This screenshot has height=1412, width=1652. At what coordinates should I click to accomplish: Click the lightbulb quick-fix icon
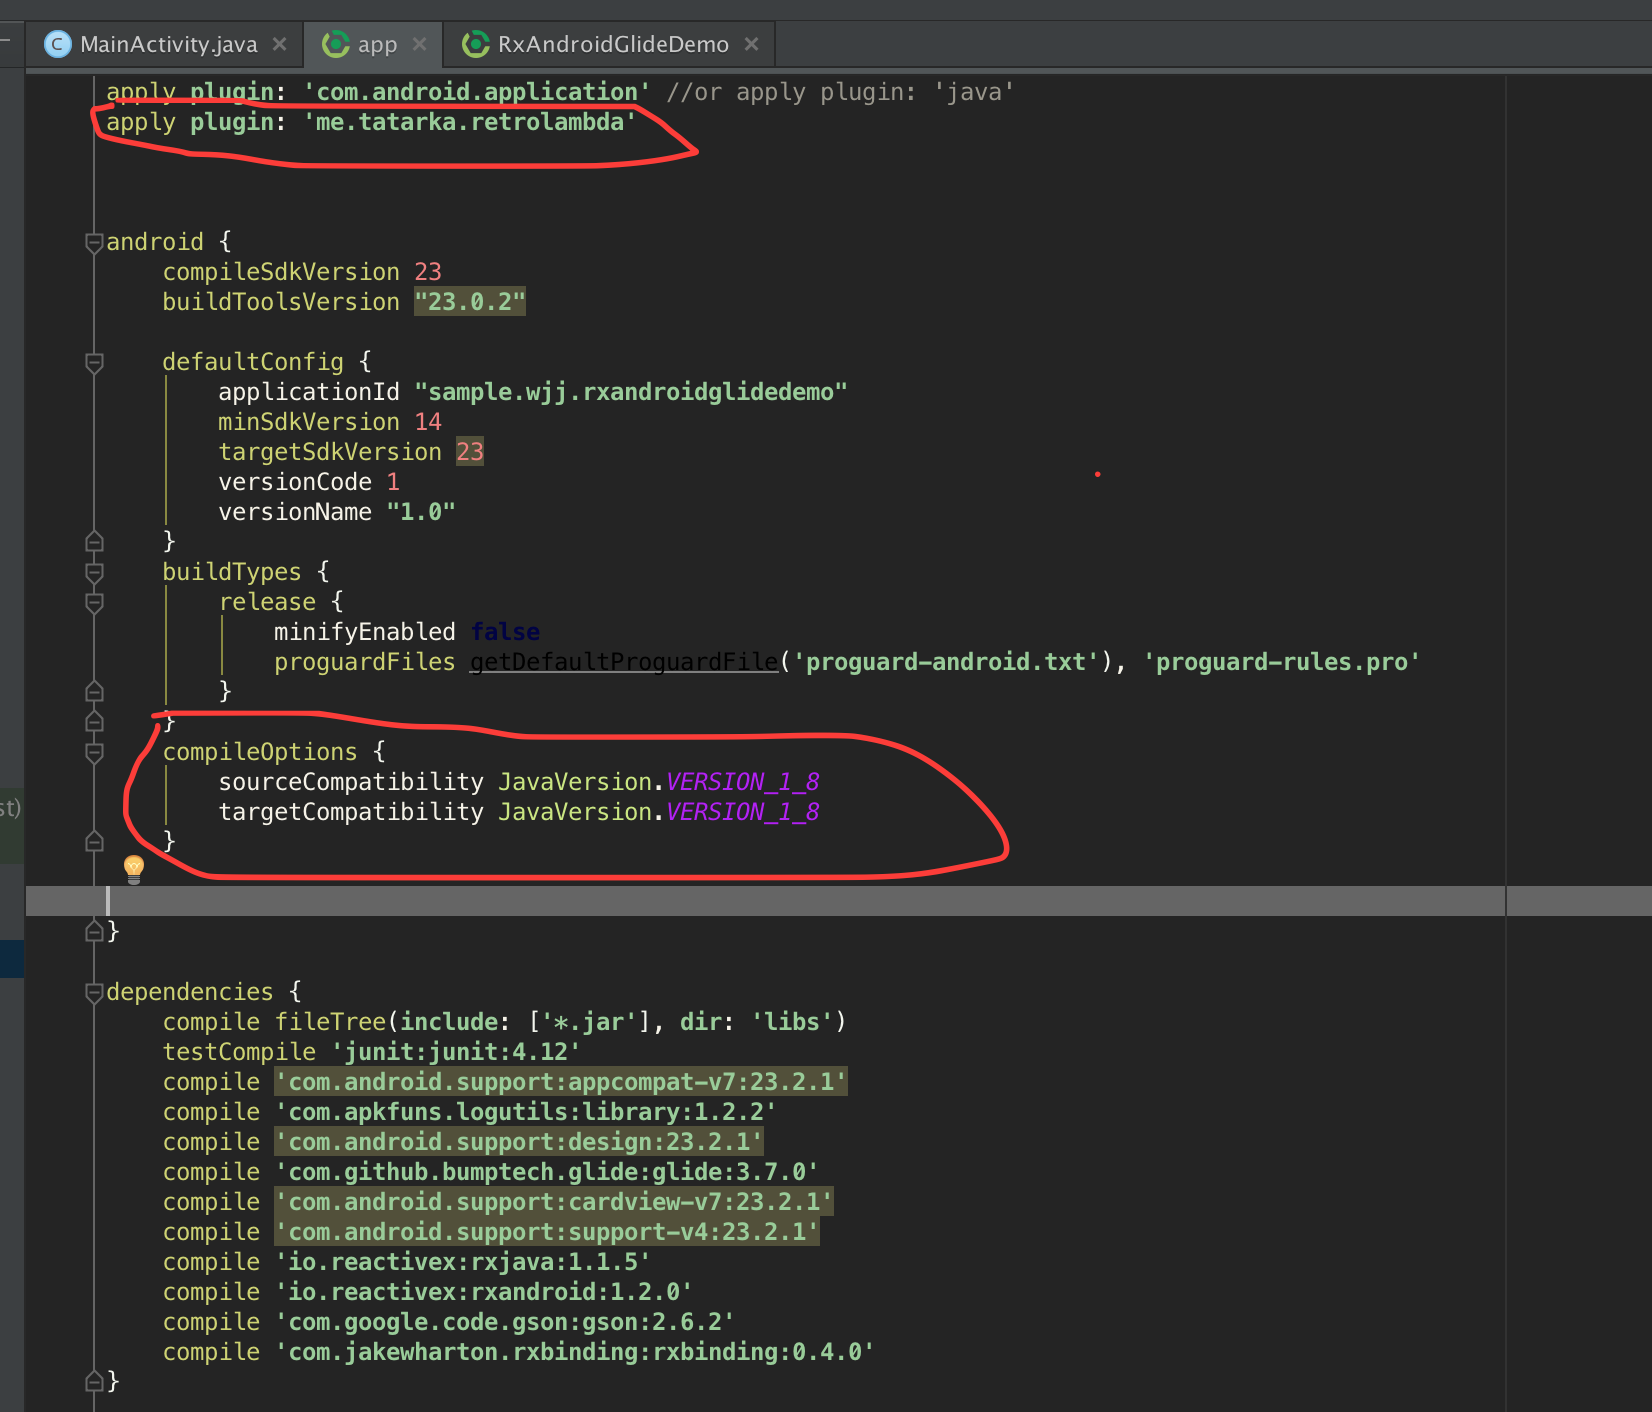pos(134,867)
